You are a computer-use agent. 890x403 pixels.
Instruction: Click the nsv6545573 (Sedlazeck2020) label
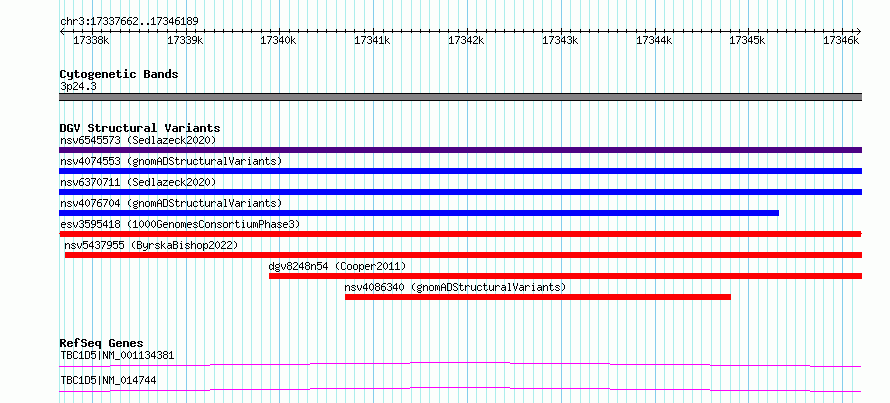click(138, 140)
